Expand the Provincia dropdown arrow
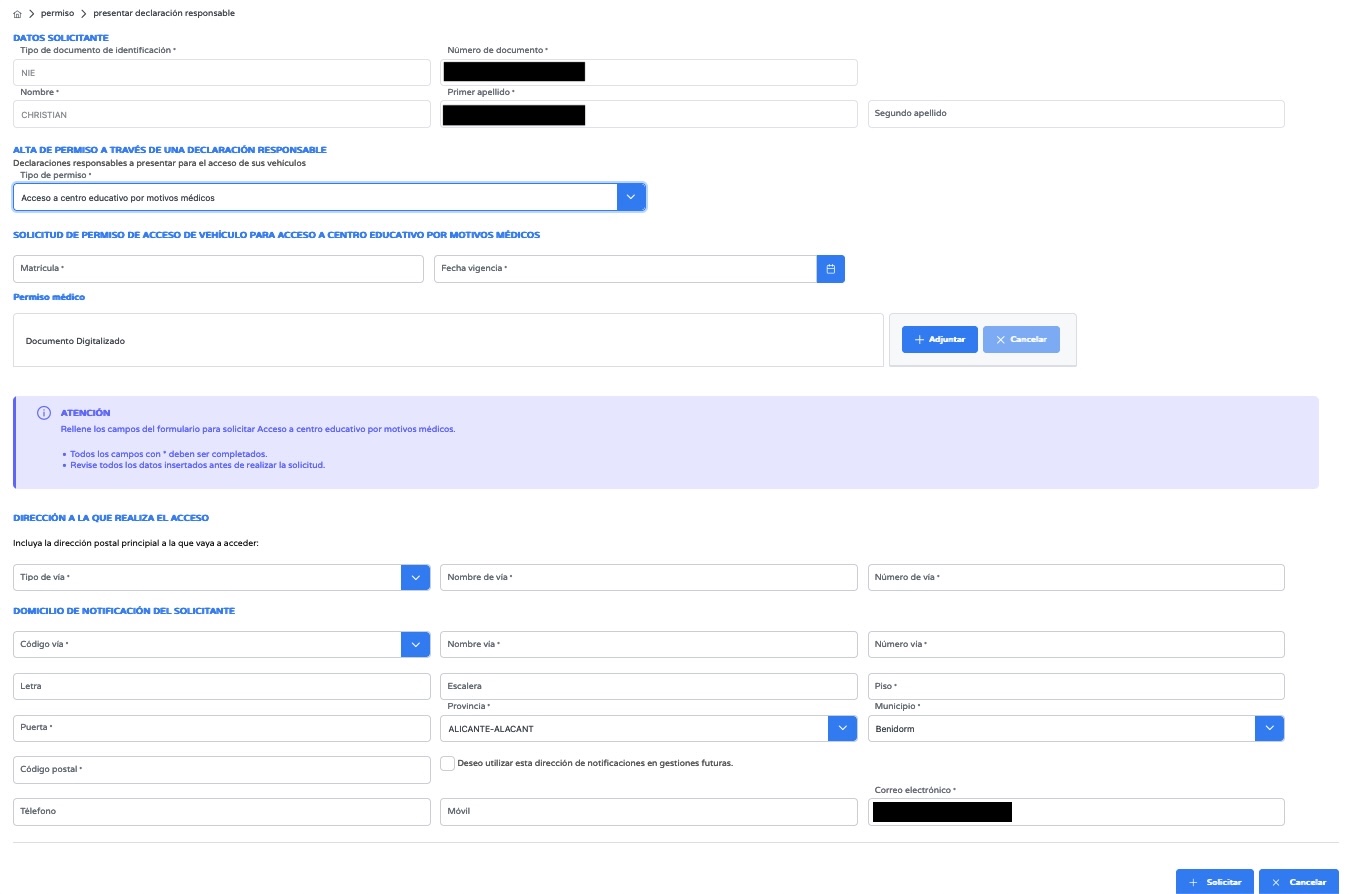The height and width of the screenshot is (894, 1352). 842,729
